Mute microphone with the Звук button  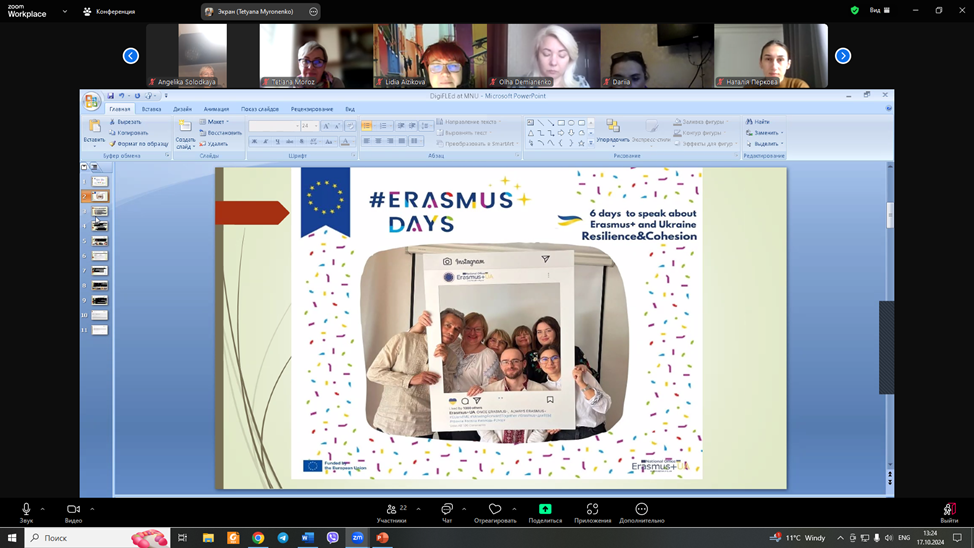tap(26, 510)
